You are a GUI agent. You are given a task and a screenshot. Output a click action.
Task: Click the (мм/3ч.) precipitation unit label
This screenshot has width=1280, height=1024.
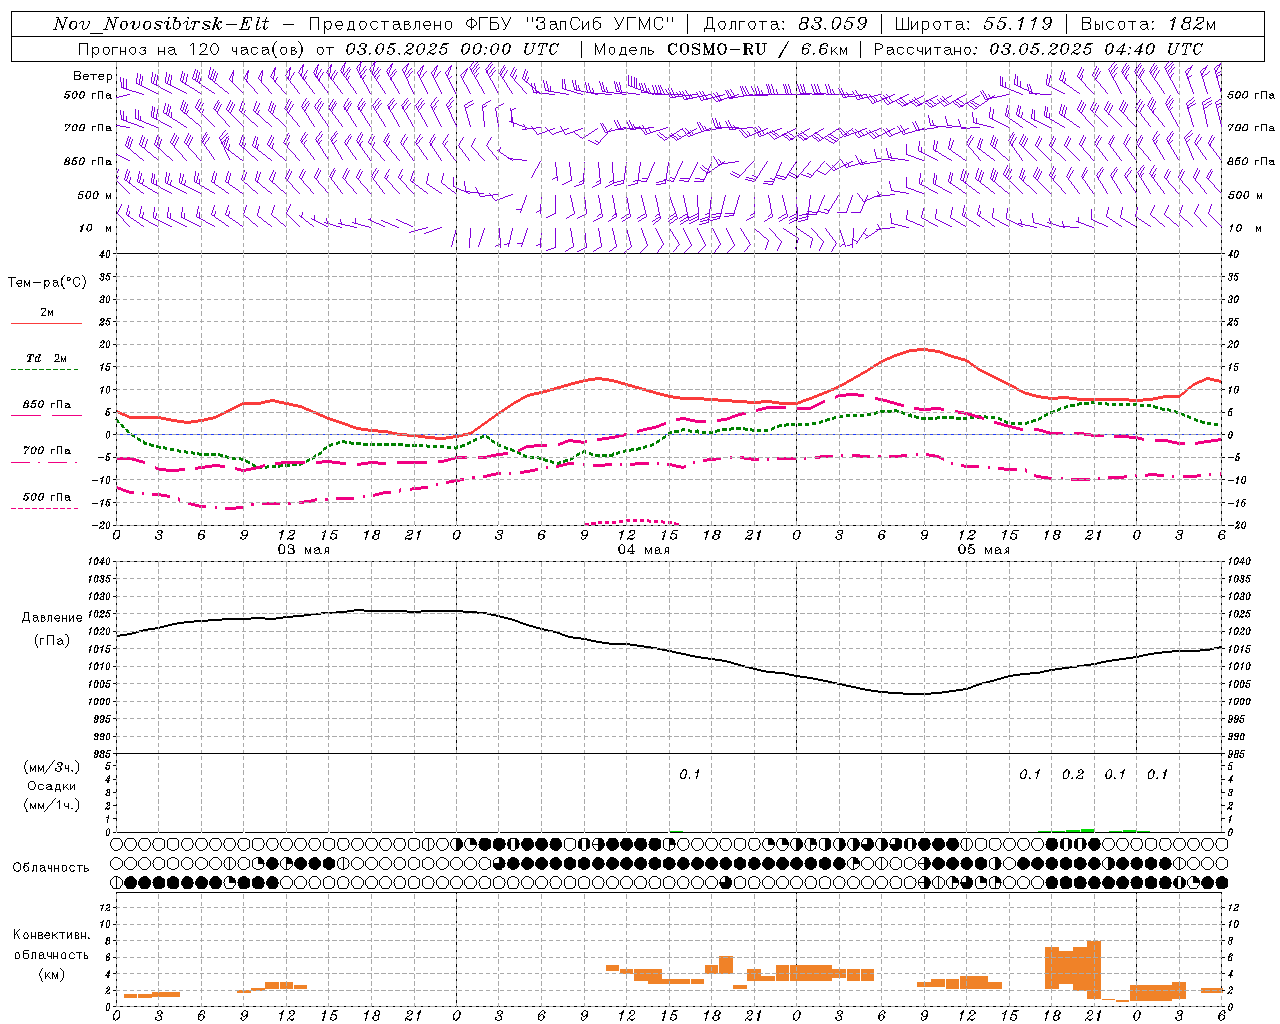point(51,767)
